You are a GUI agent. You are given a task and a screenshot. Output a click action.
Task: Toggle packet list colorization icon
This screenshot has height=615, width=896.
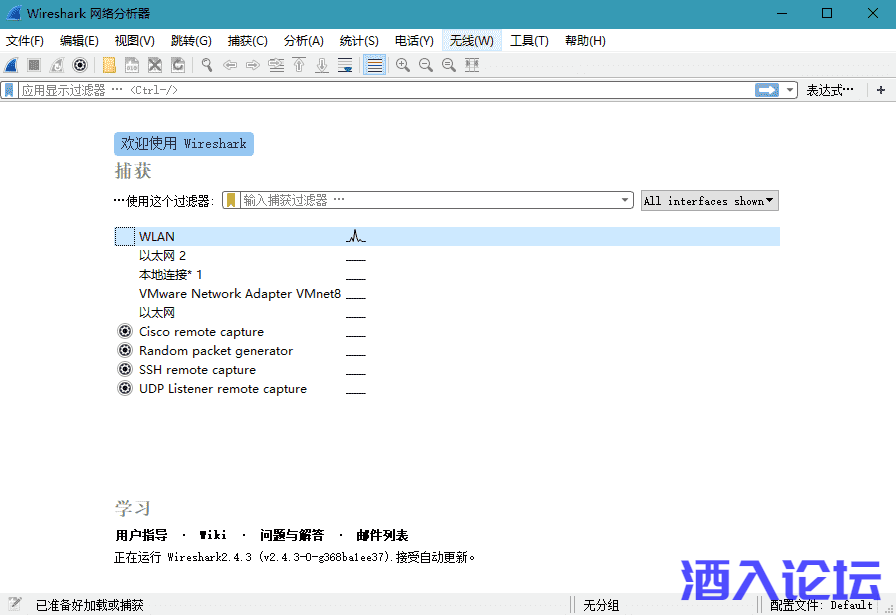tap(374, 65)
